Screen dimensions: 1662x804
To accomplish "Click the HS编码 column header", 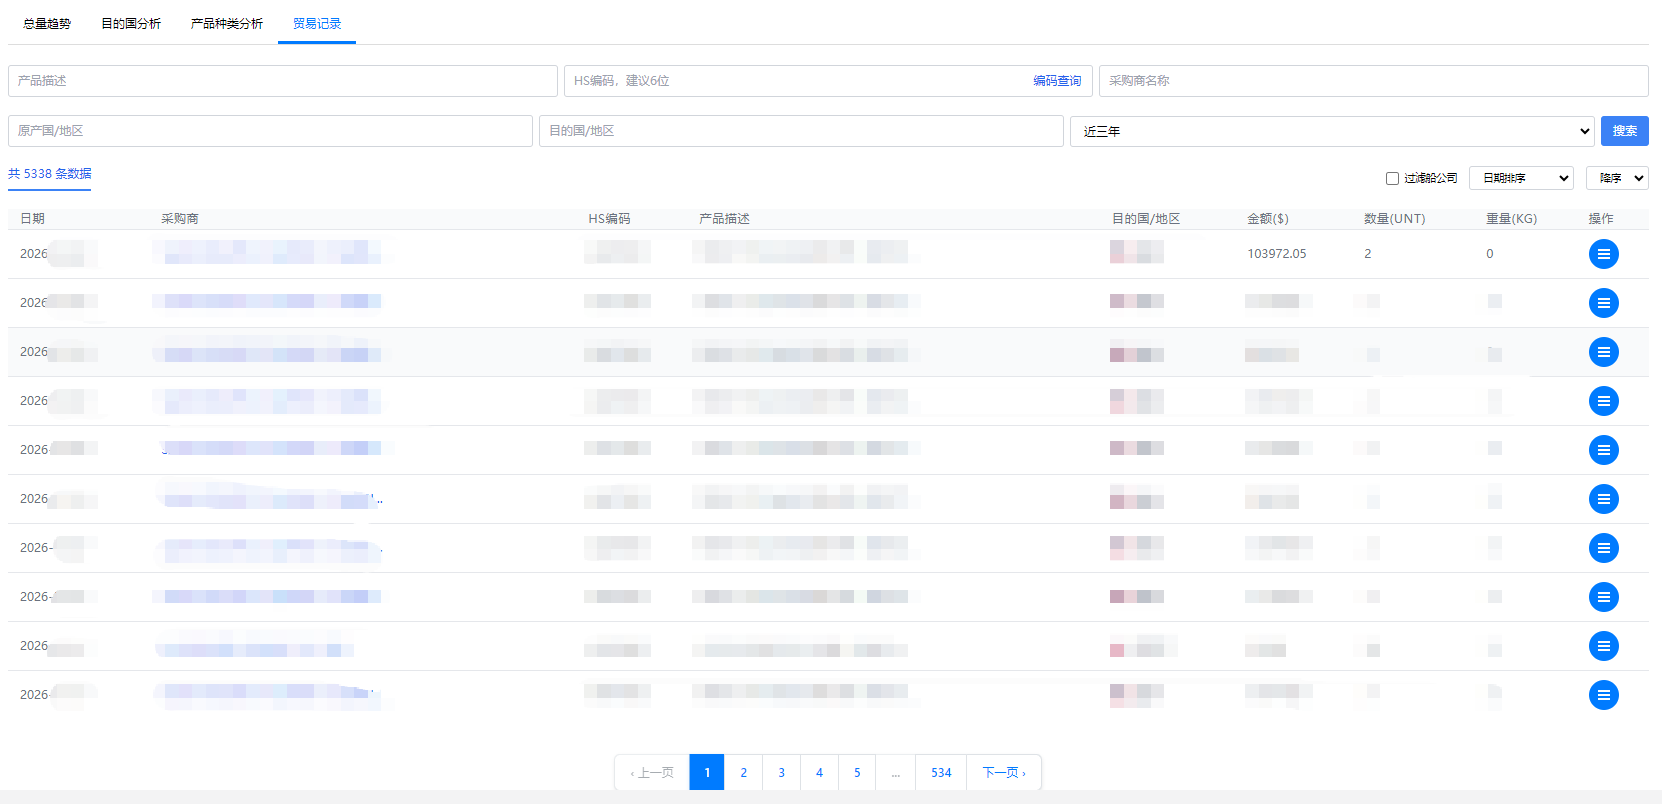I will coord(609,219).
